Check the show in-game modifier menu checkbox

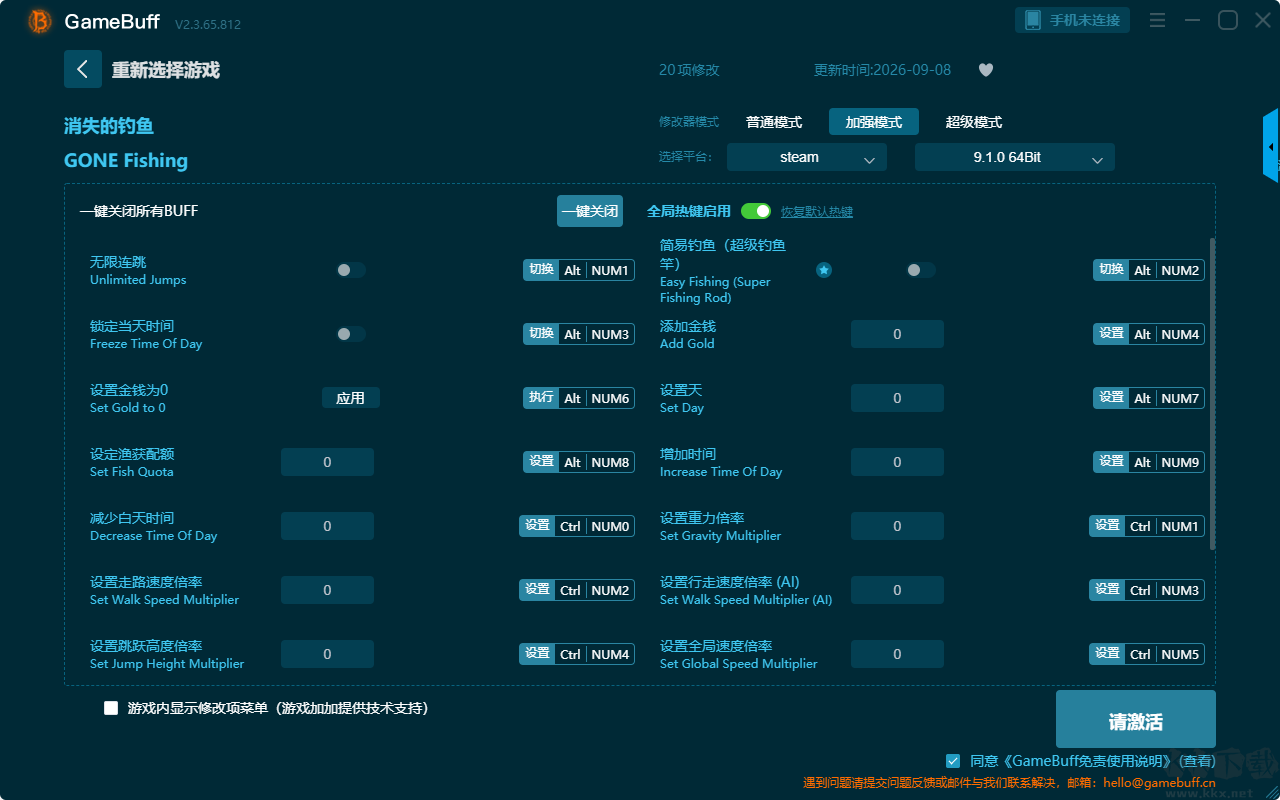(111, 708)
